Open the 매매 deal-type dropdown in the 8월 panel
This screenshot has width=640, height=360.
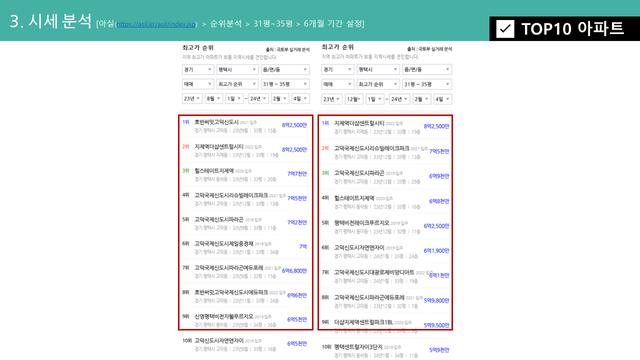click(x=198, y=84)
